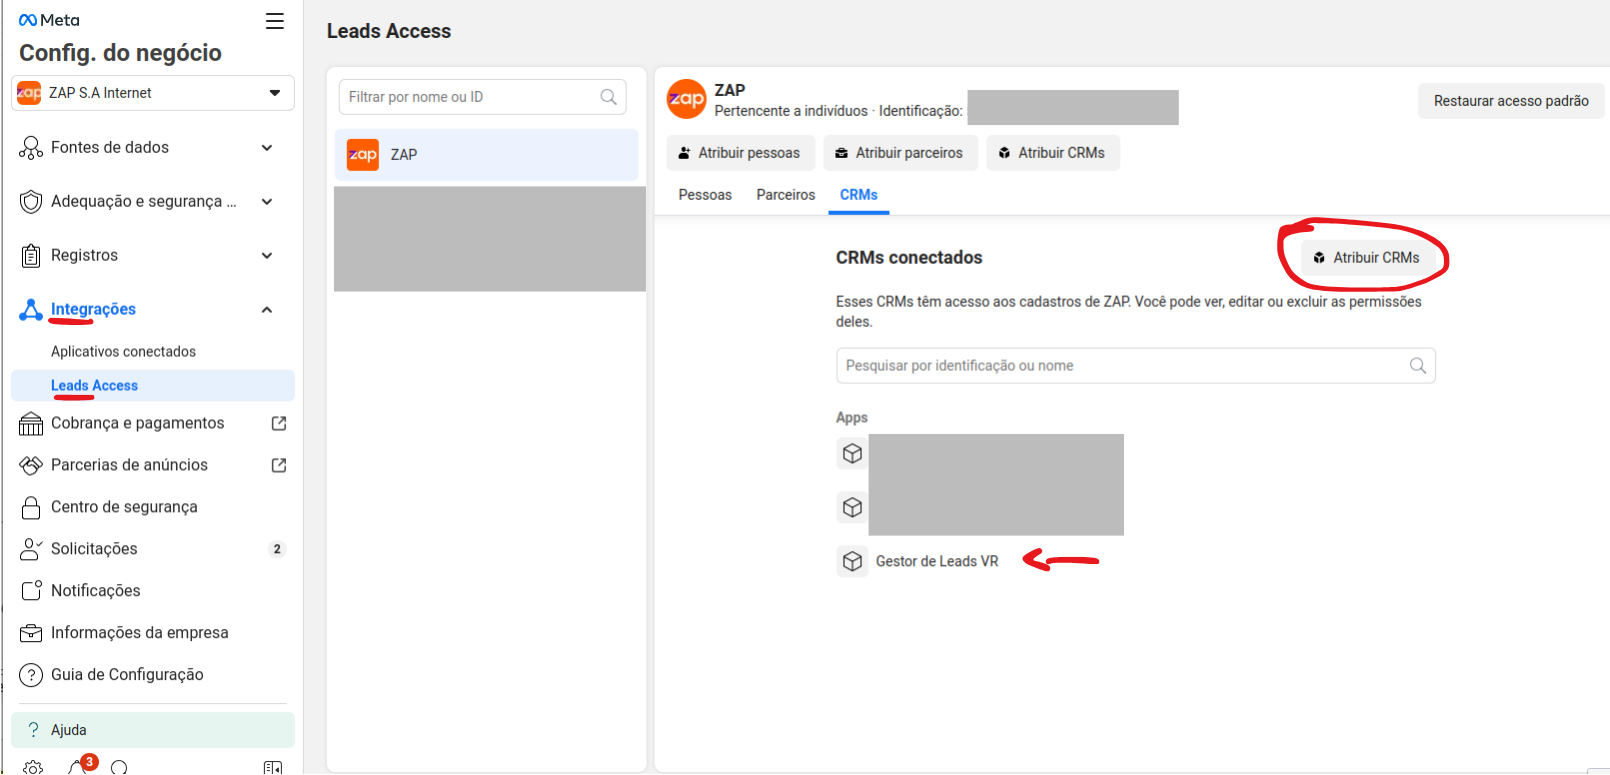This screenshot has height=775, width=1610.
Task: Click the second app cube icon under Apps
Action: (852, 509)
